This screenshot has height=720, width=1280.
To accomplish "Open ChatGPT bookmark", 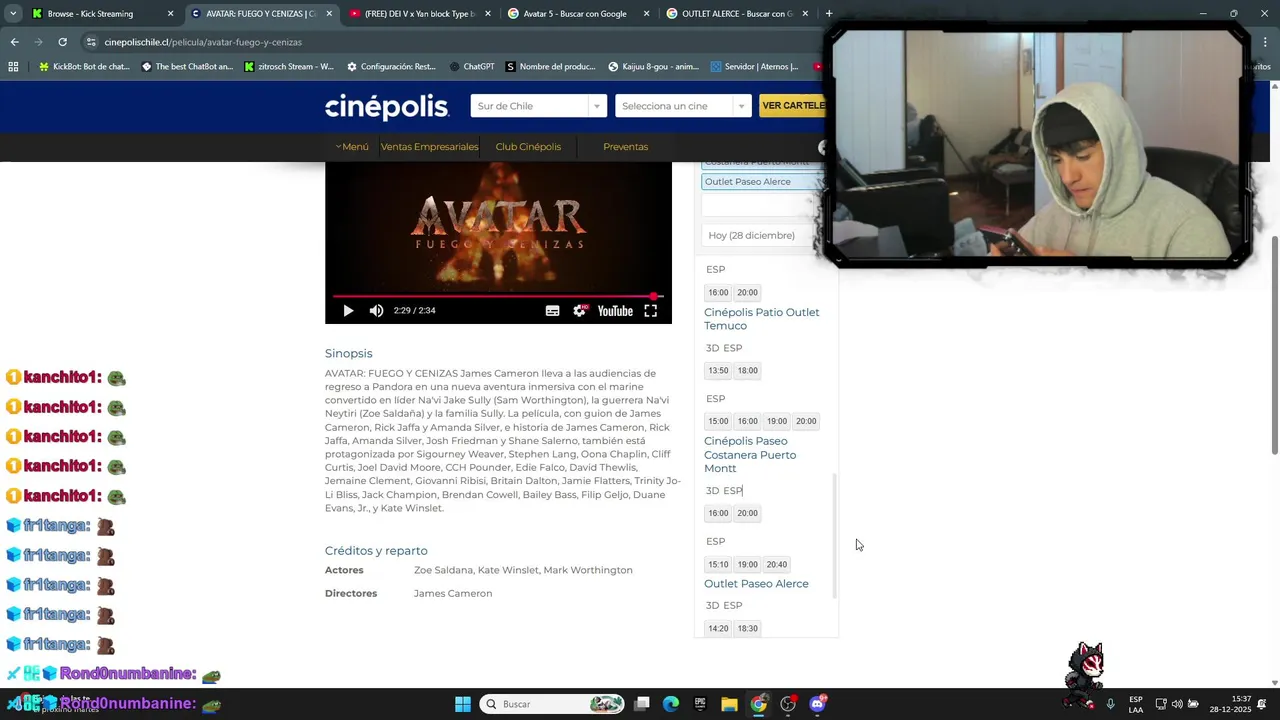I will coord(472,67).
